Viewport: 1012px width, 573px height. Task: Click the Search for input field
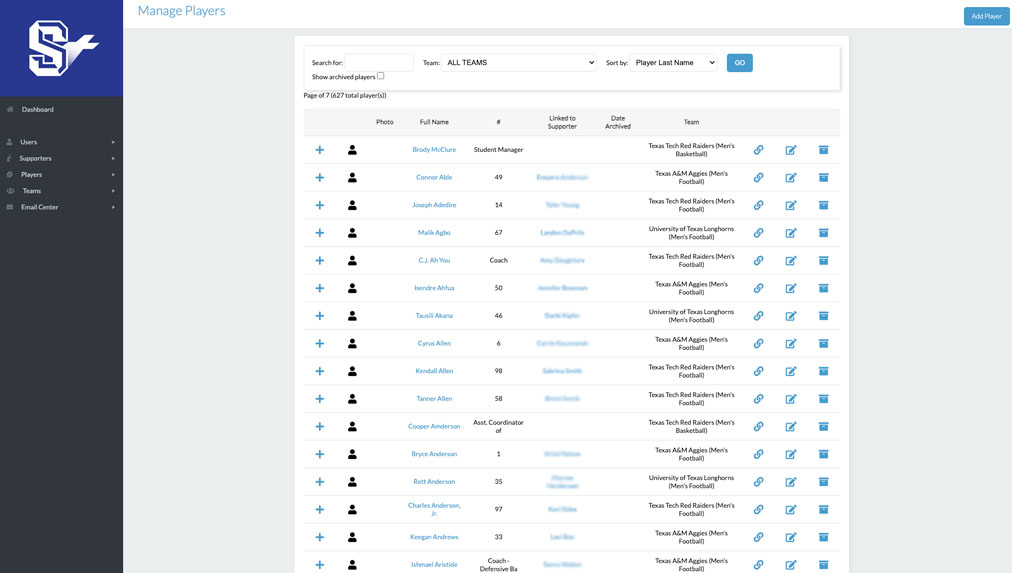pos(379,63)
